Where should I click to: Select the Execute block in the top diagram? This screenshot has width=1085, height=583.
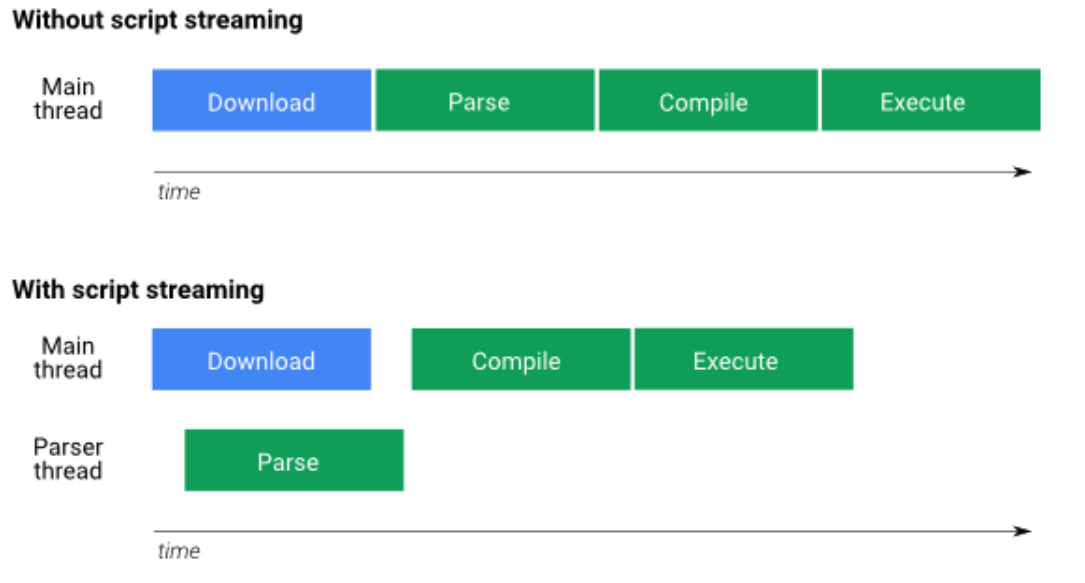tap(930, 101)
